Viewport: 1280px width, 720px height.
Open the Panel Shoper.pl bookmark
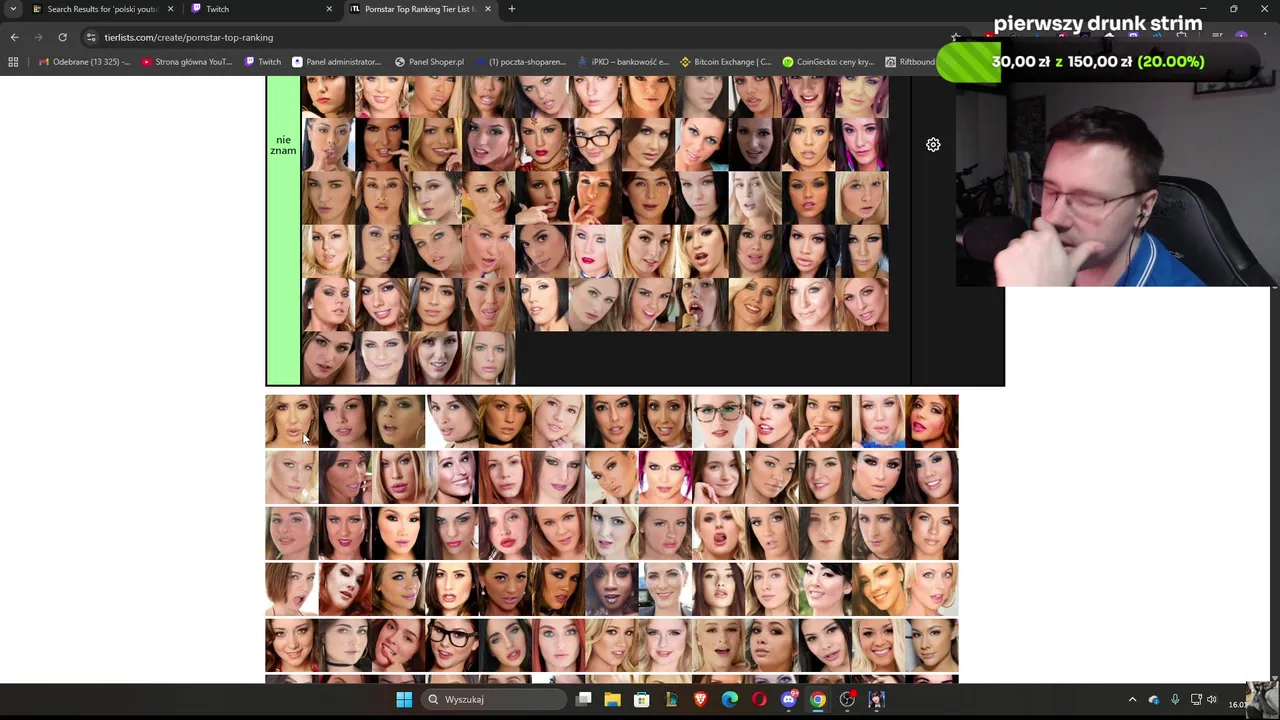430,62
